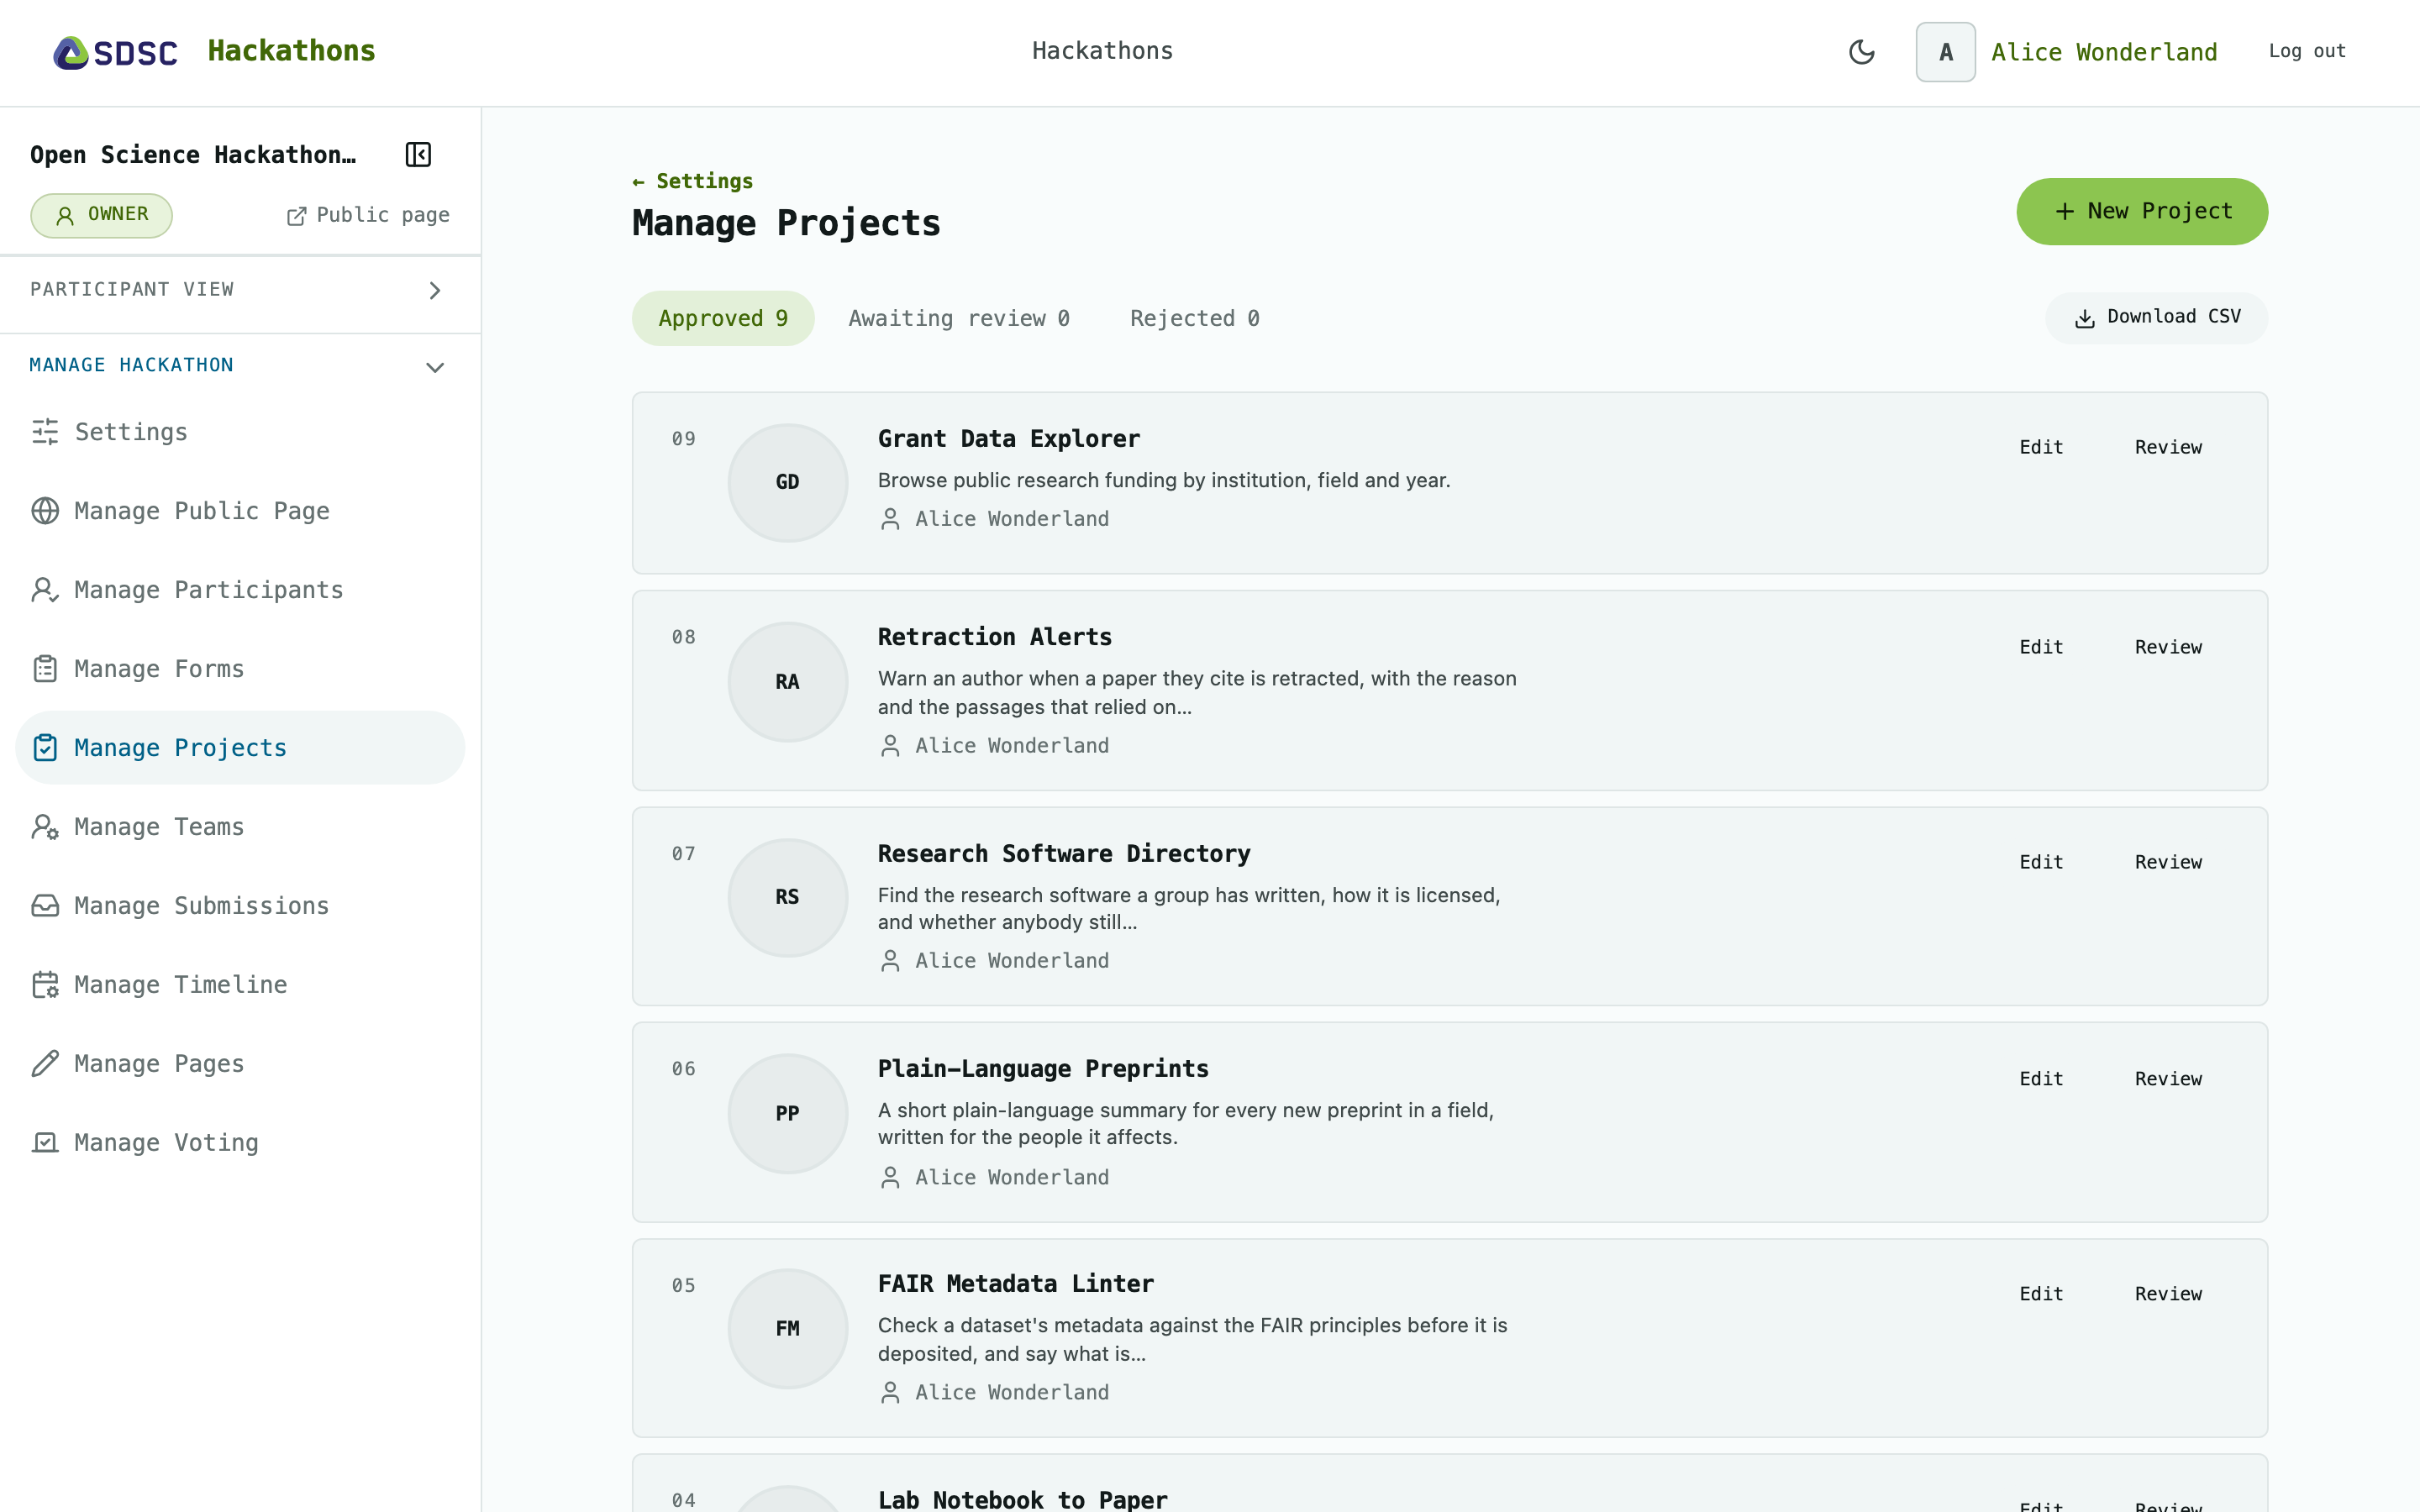The height and width of the screenshot is (1512, 2420).
Task: Click the Lab Notebook to Paper title
Action: pos(1022,1499)
